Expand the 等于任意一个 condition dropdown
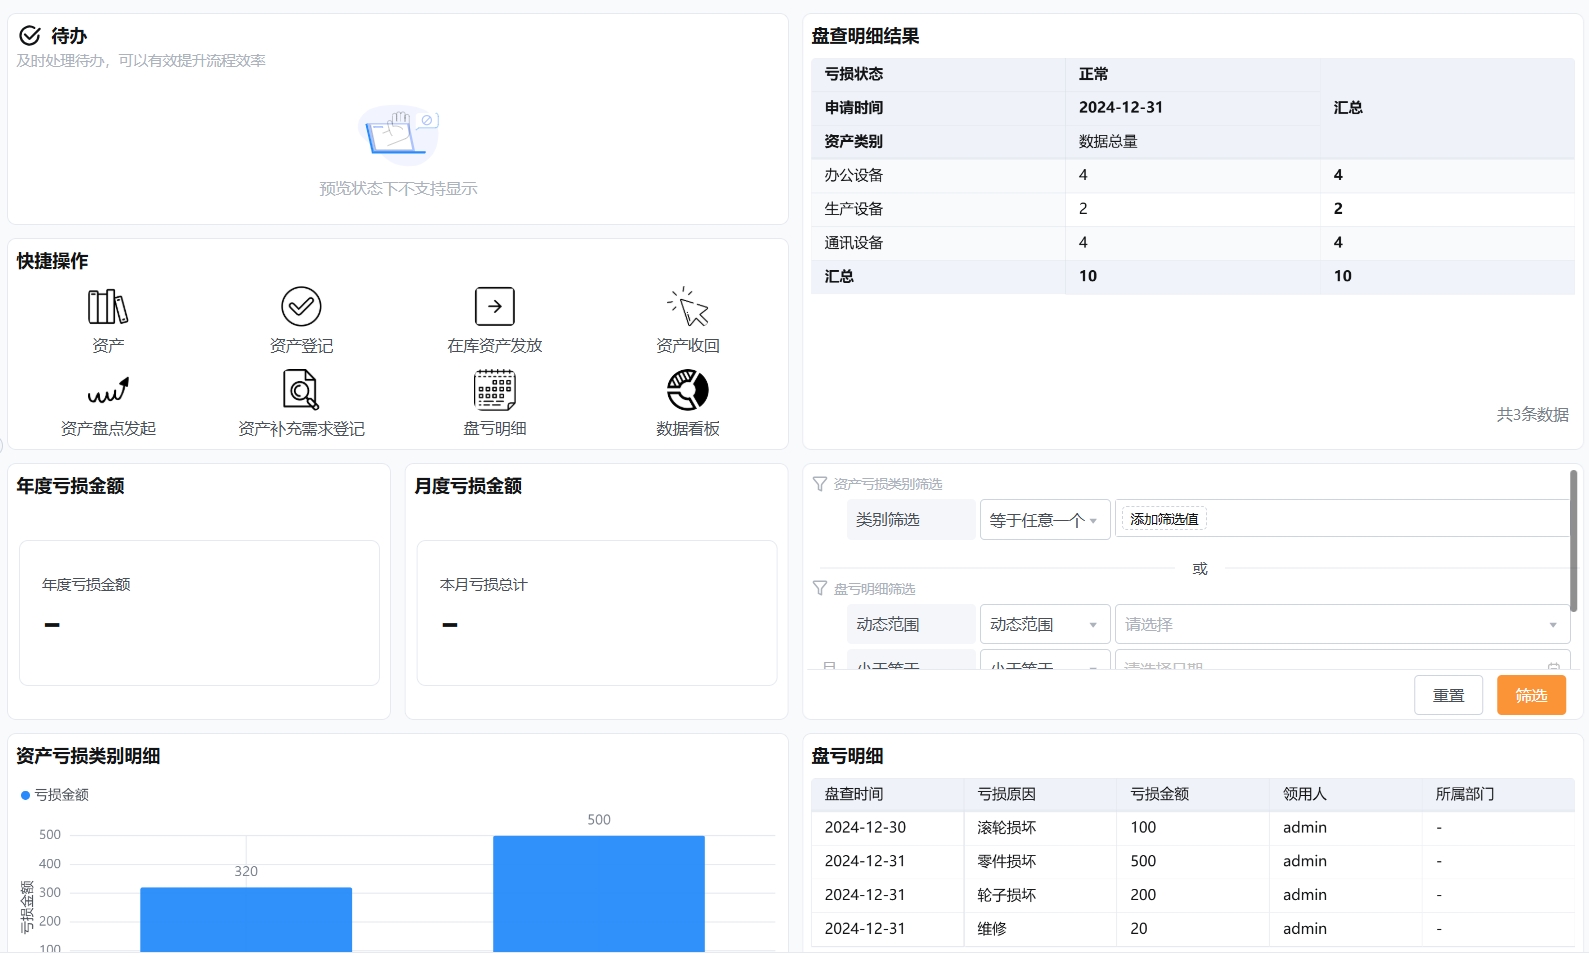The image size is (1589, 957). pyautogui.click(x=1044, y=520)
